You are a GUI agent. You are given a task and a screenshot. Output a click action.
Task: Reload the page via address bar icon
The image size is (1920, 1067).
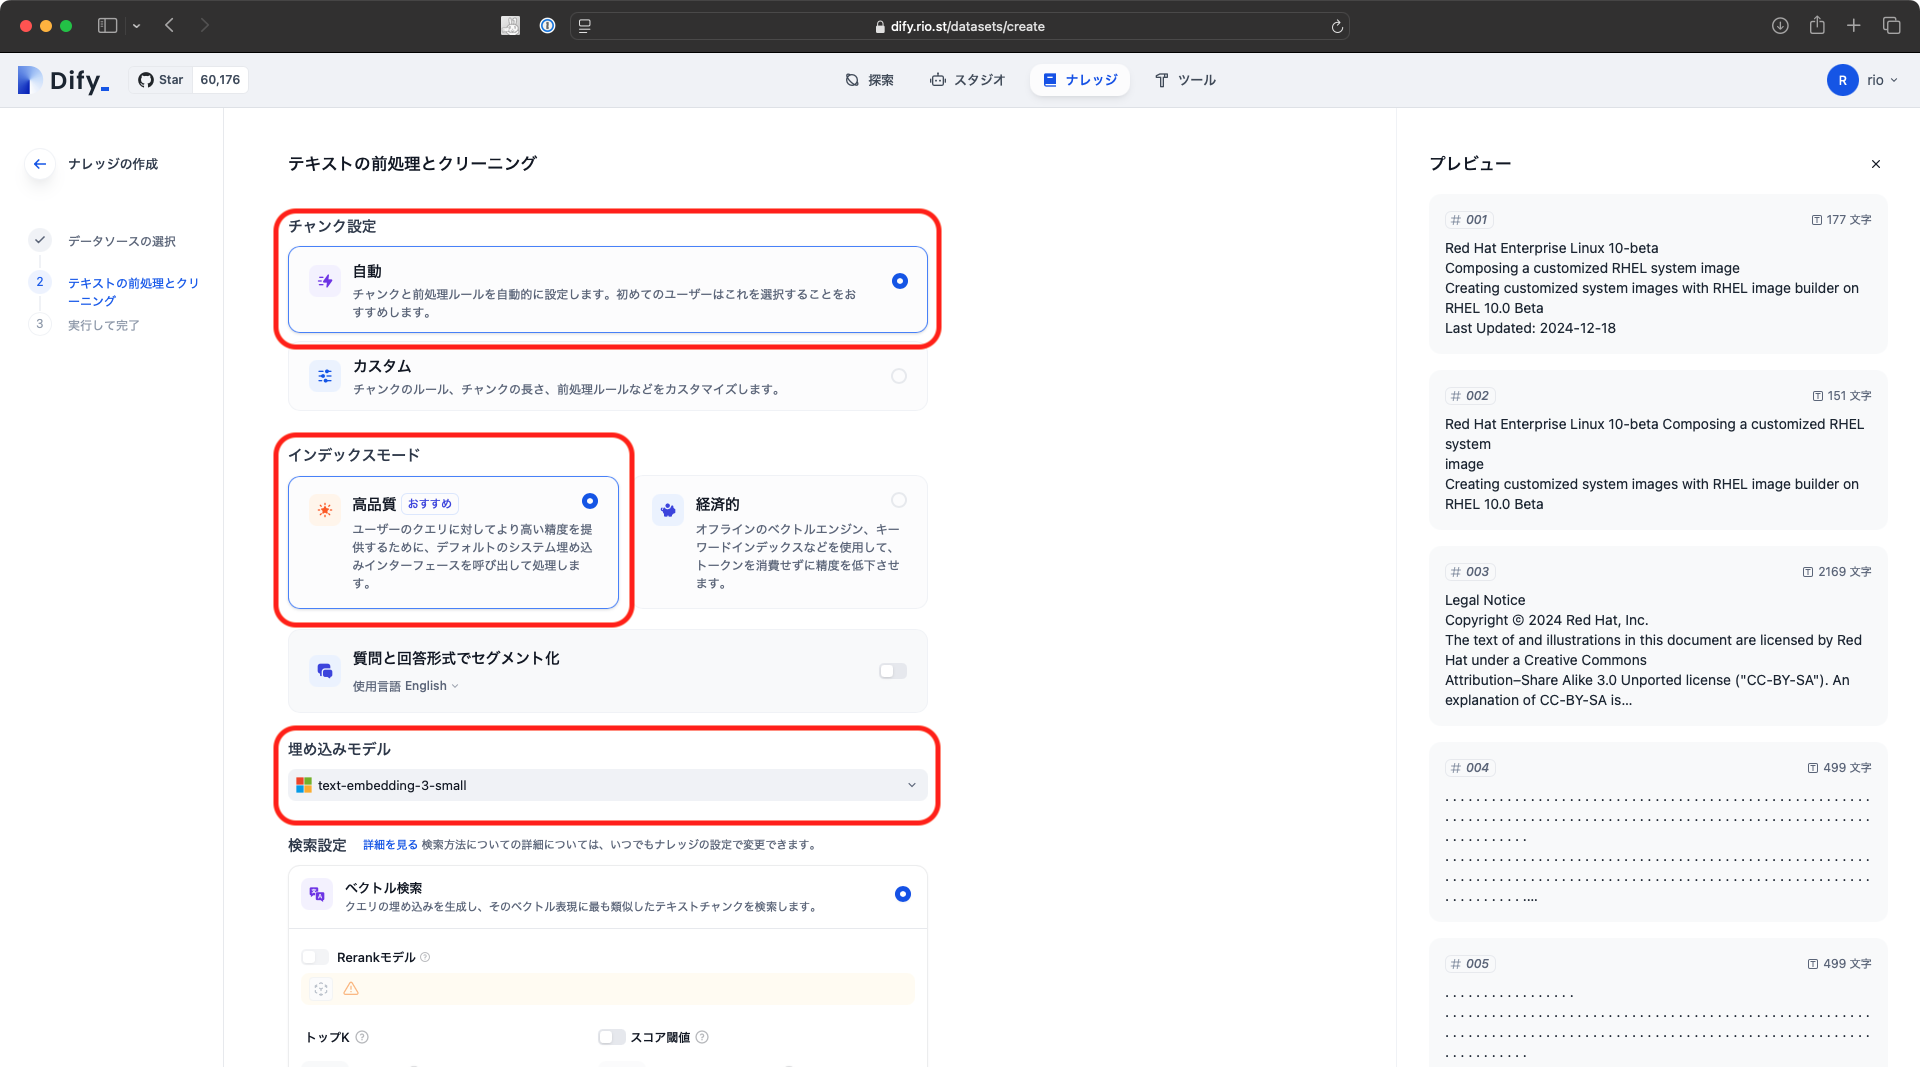[x=1337, y=27]
